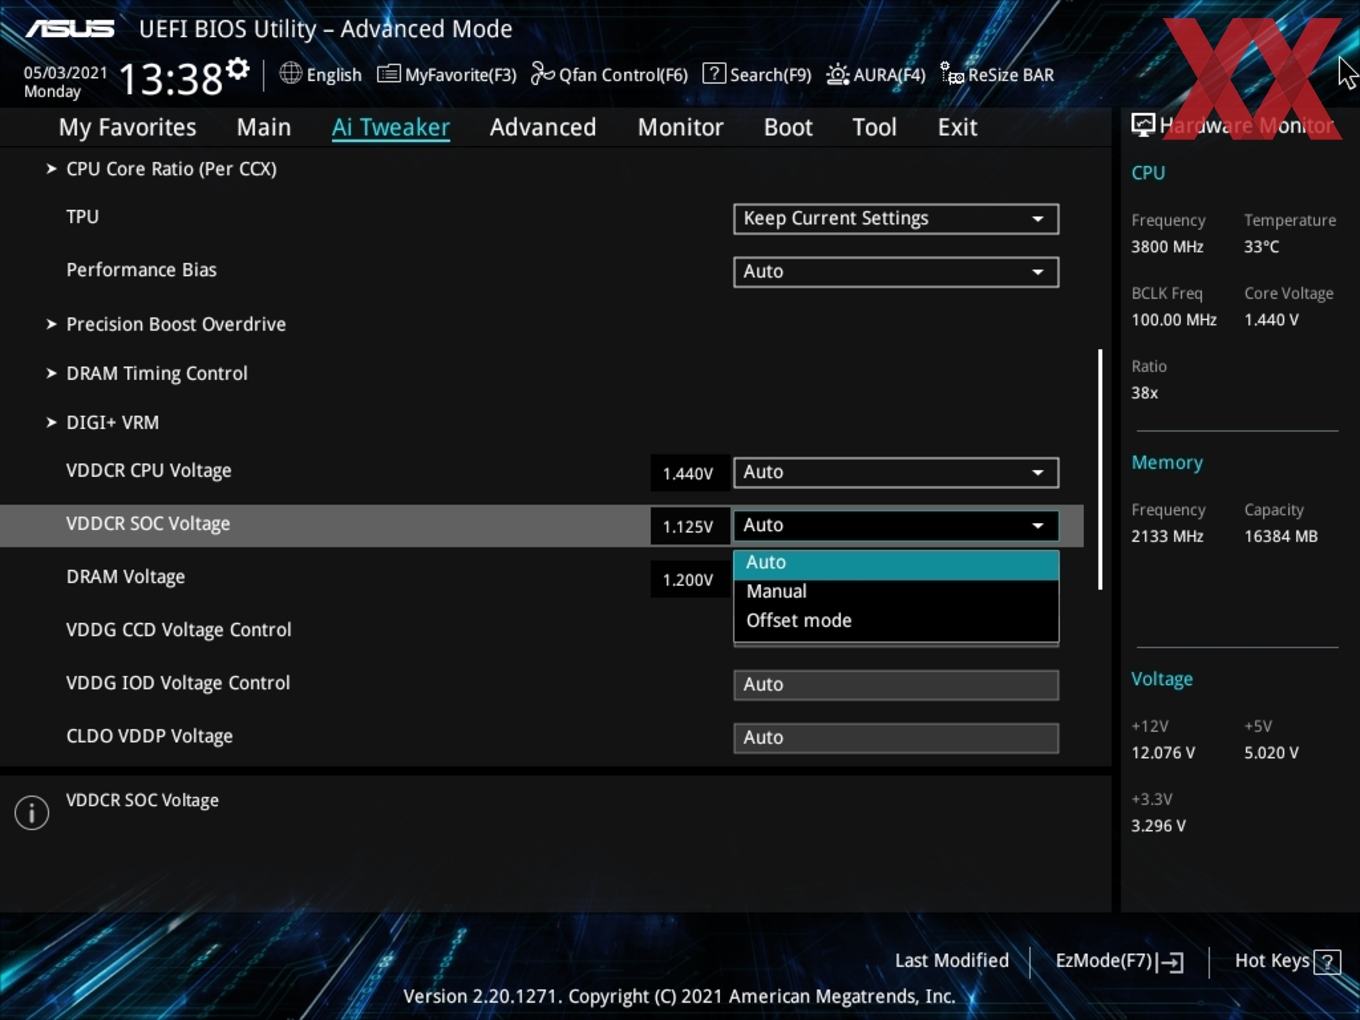Open Qfan Control(F6) fan icon
Viewport: 1360px width, 1020px height.
(x=542, y=73)
